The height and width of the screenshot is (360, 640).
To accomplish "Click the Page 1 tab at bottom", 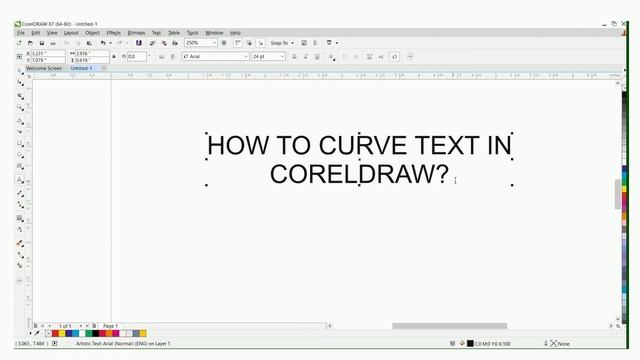I will pos(110,326).
